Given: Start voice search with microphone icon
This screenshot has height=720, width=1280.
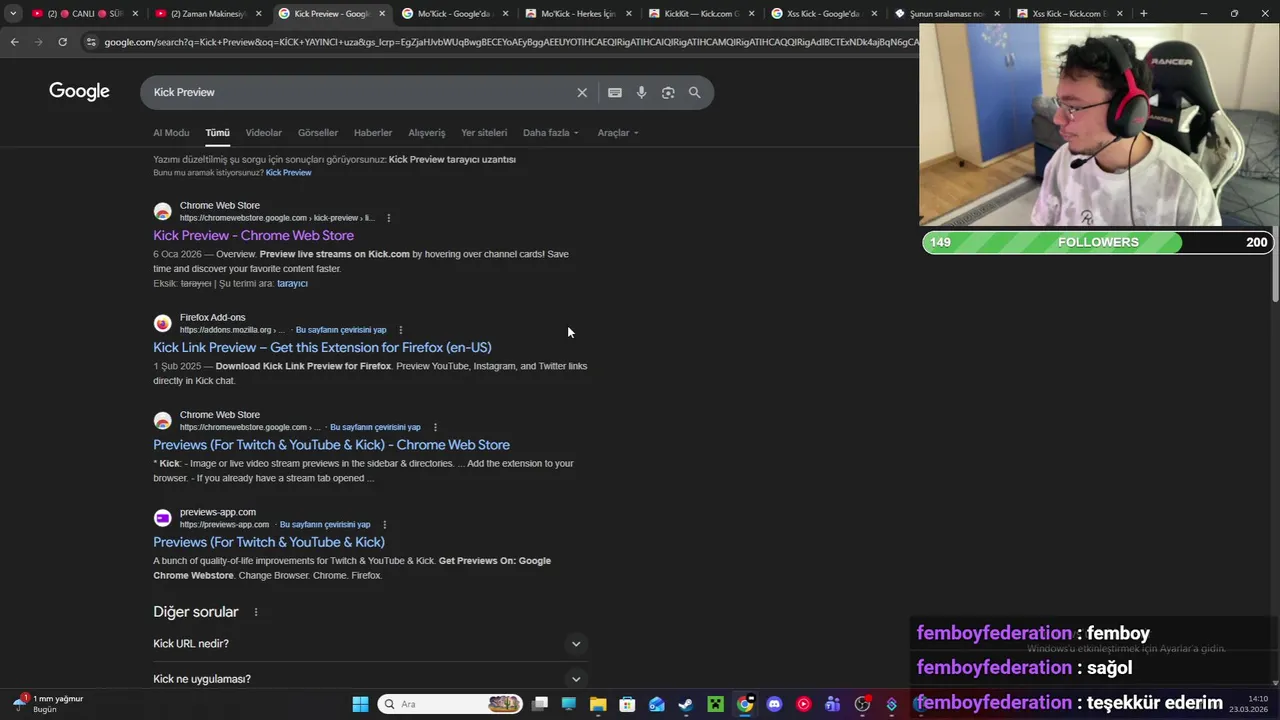Looking at the screenshot, I should coord(641,92).
